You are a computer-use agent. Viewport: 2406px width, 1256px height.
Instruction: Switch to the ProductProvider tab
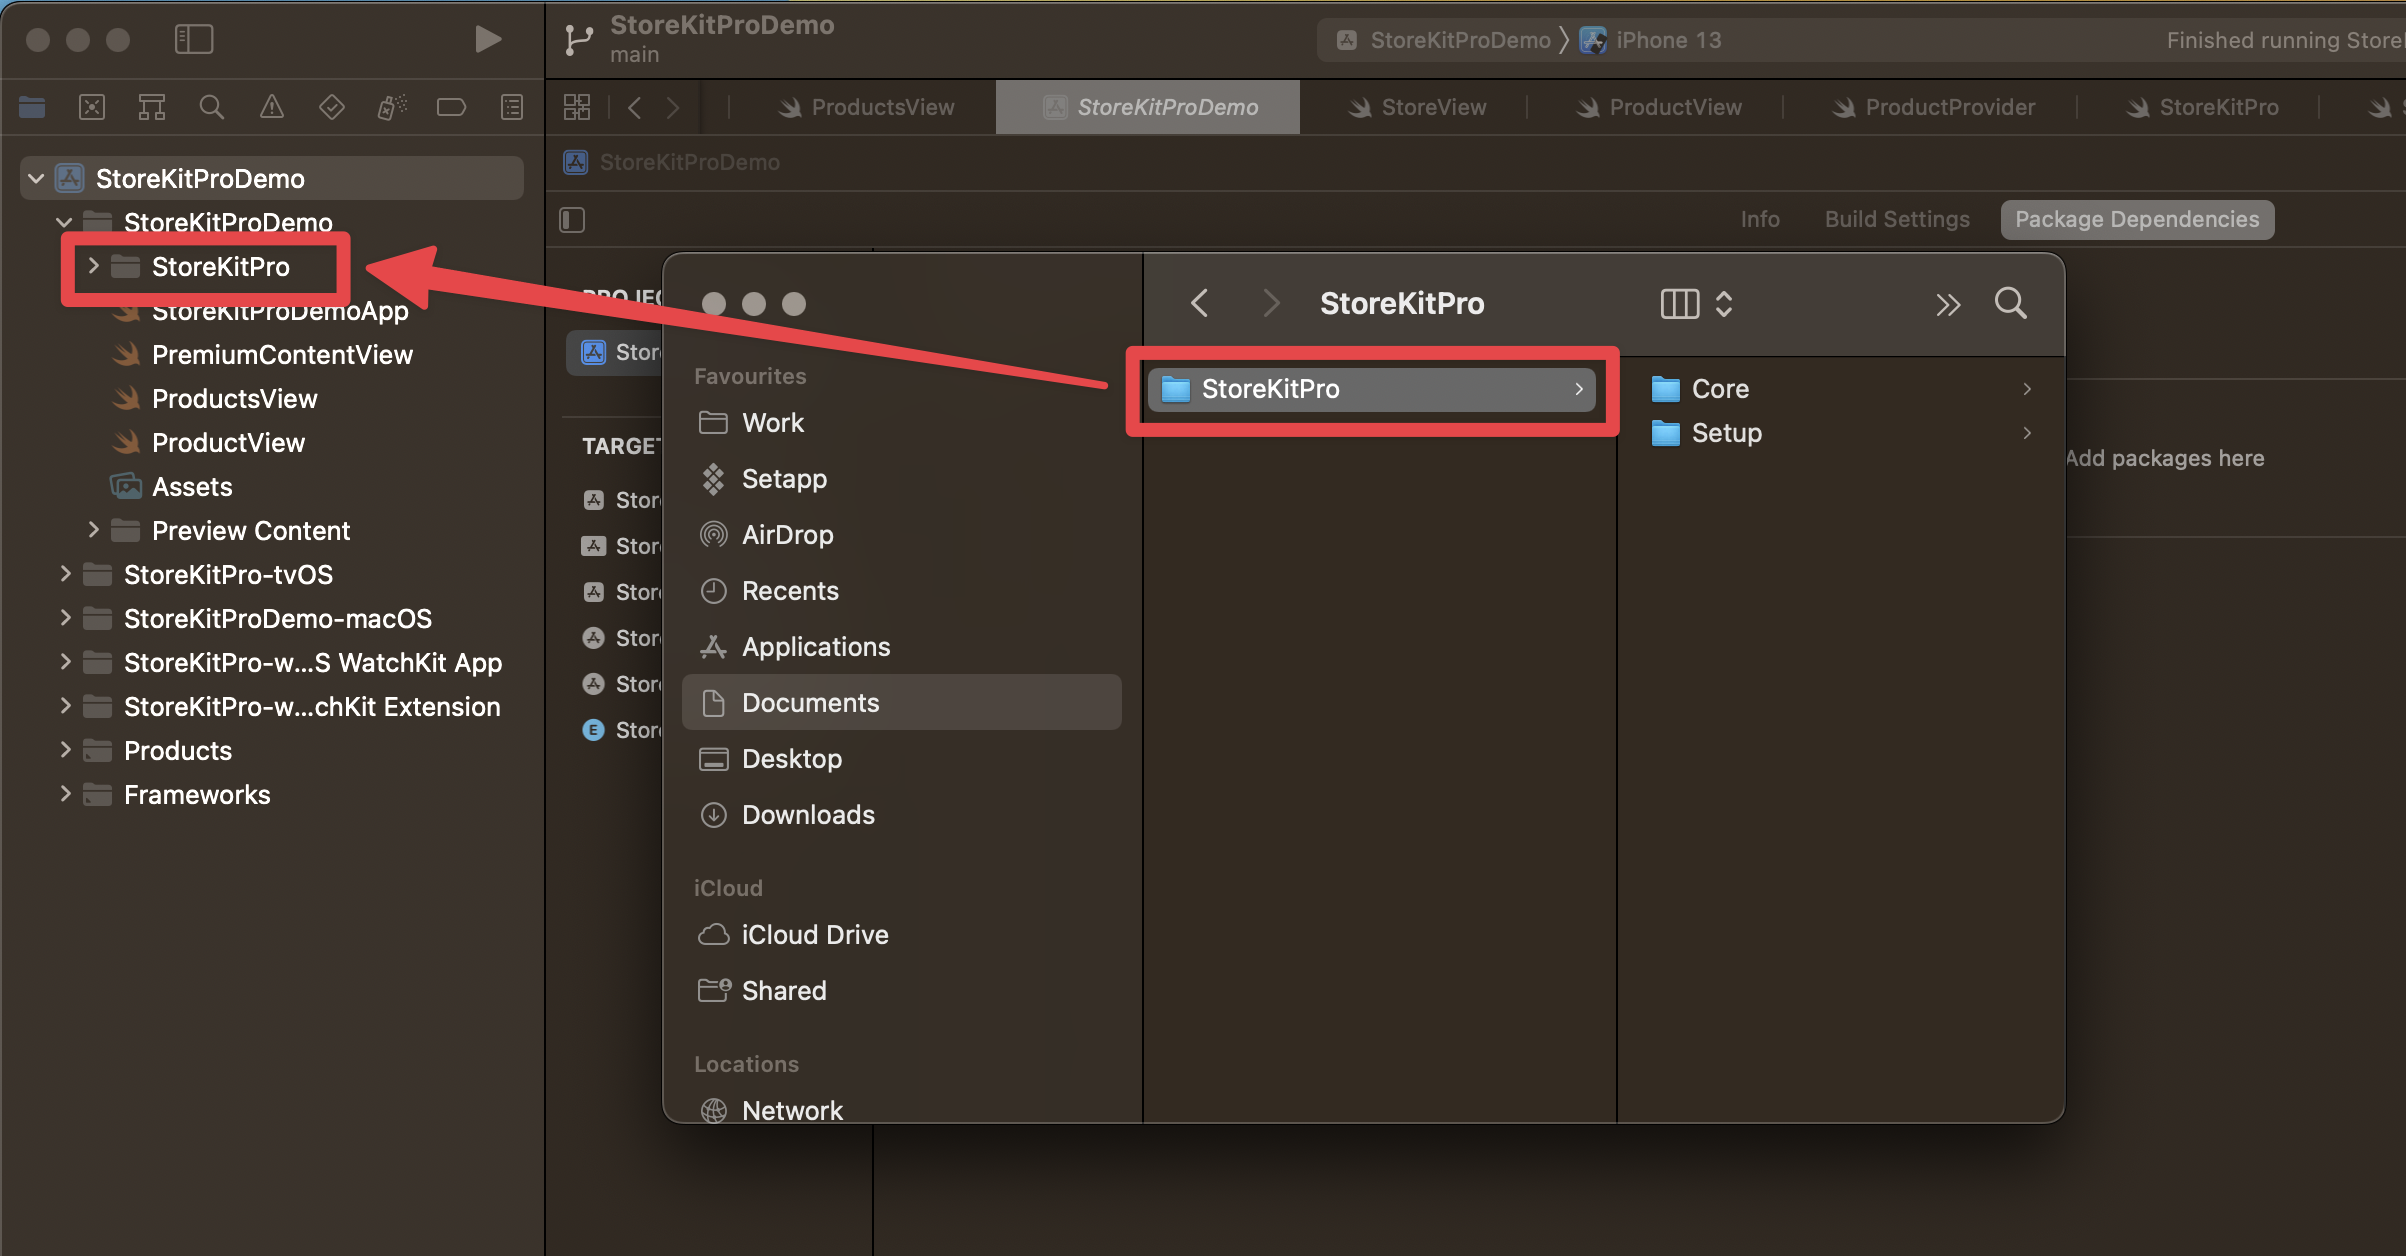coord(1933,107)
